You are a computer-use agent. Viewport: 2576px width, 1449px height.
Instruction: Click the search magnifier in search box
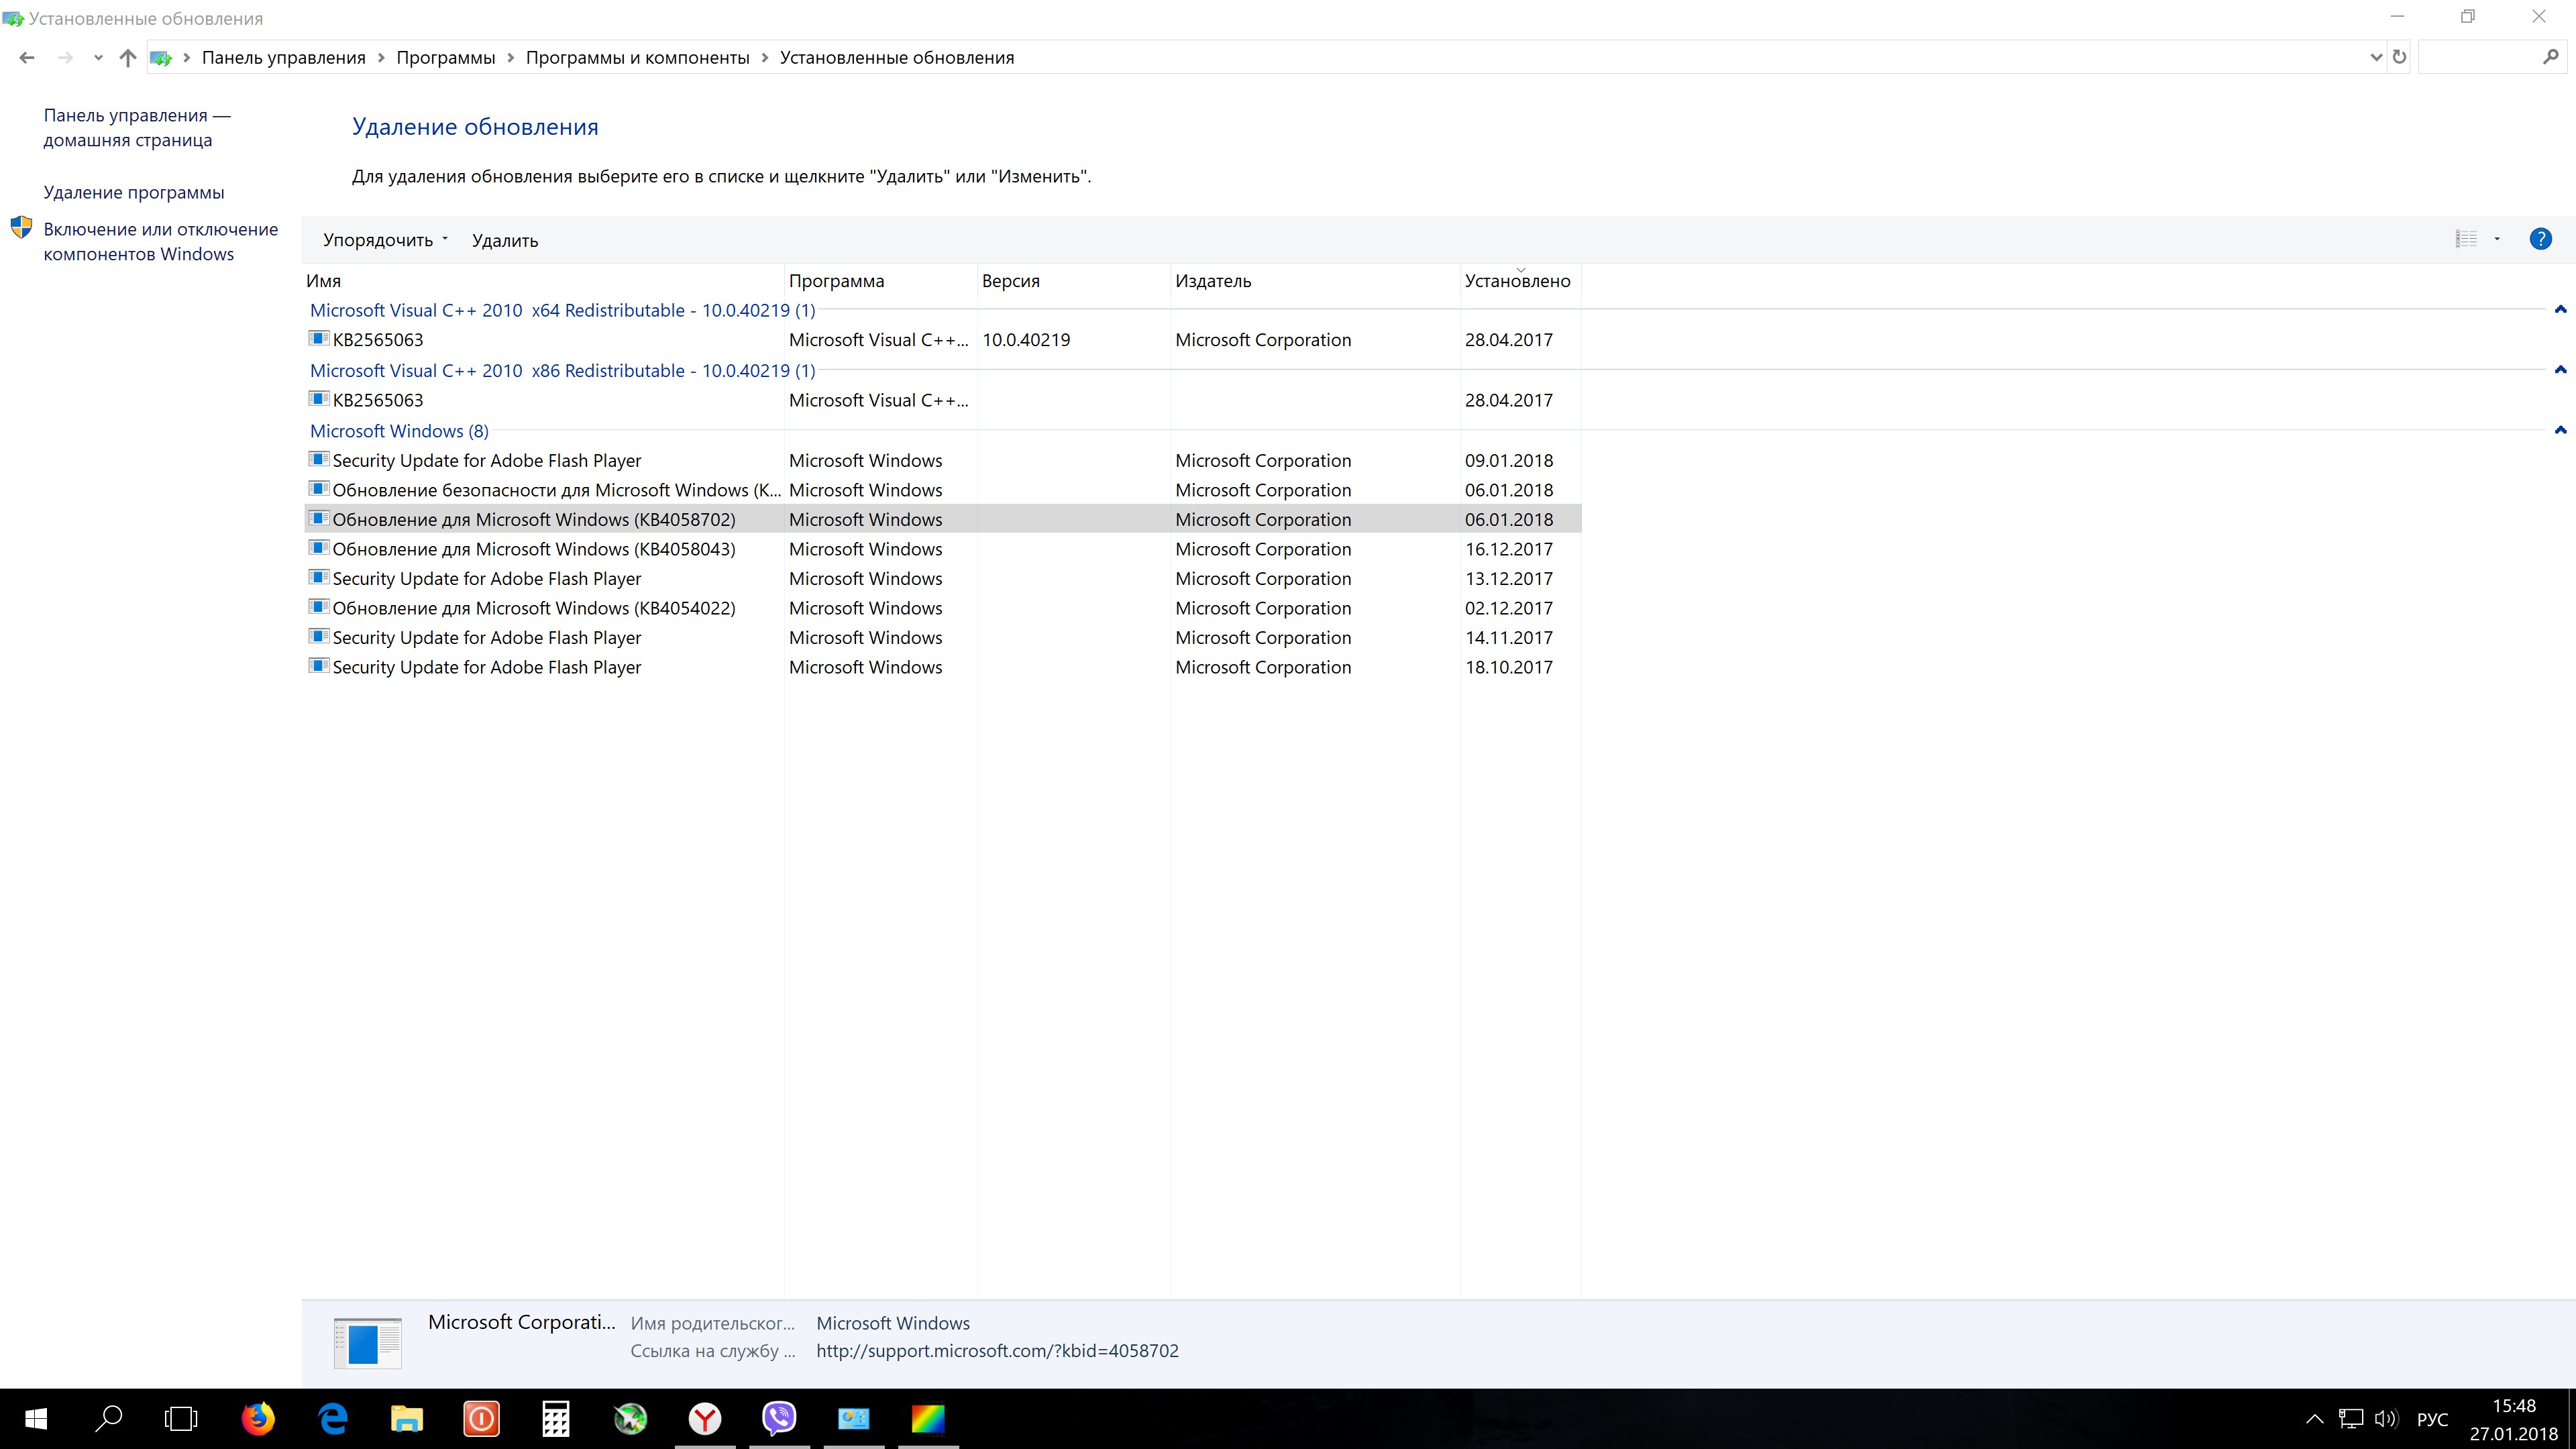pyautogui.click(x=2551, y=57)
